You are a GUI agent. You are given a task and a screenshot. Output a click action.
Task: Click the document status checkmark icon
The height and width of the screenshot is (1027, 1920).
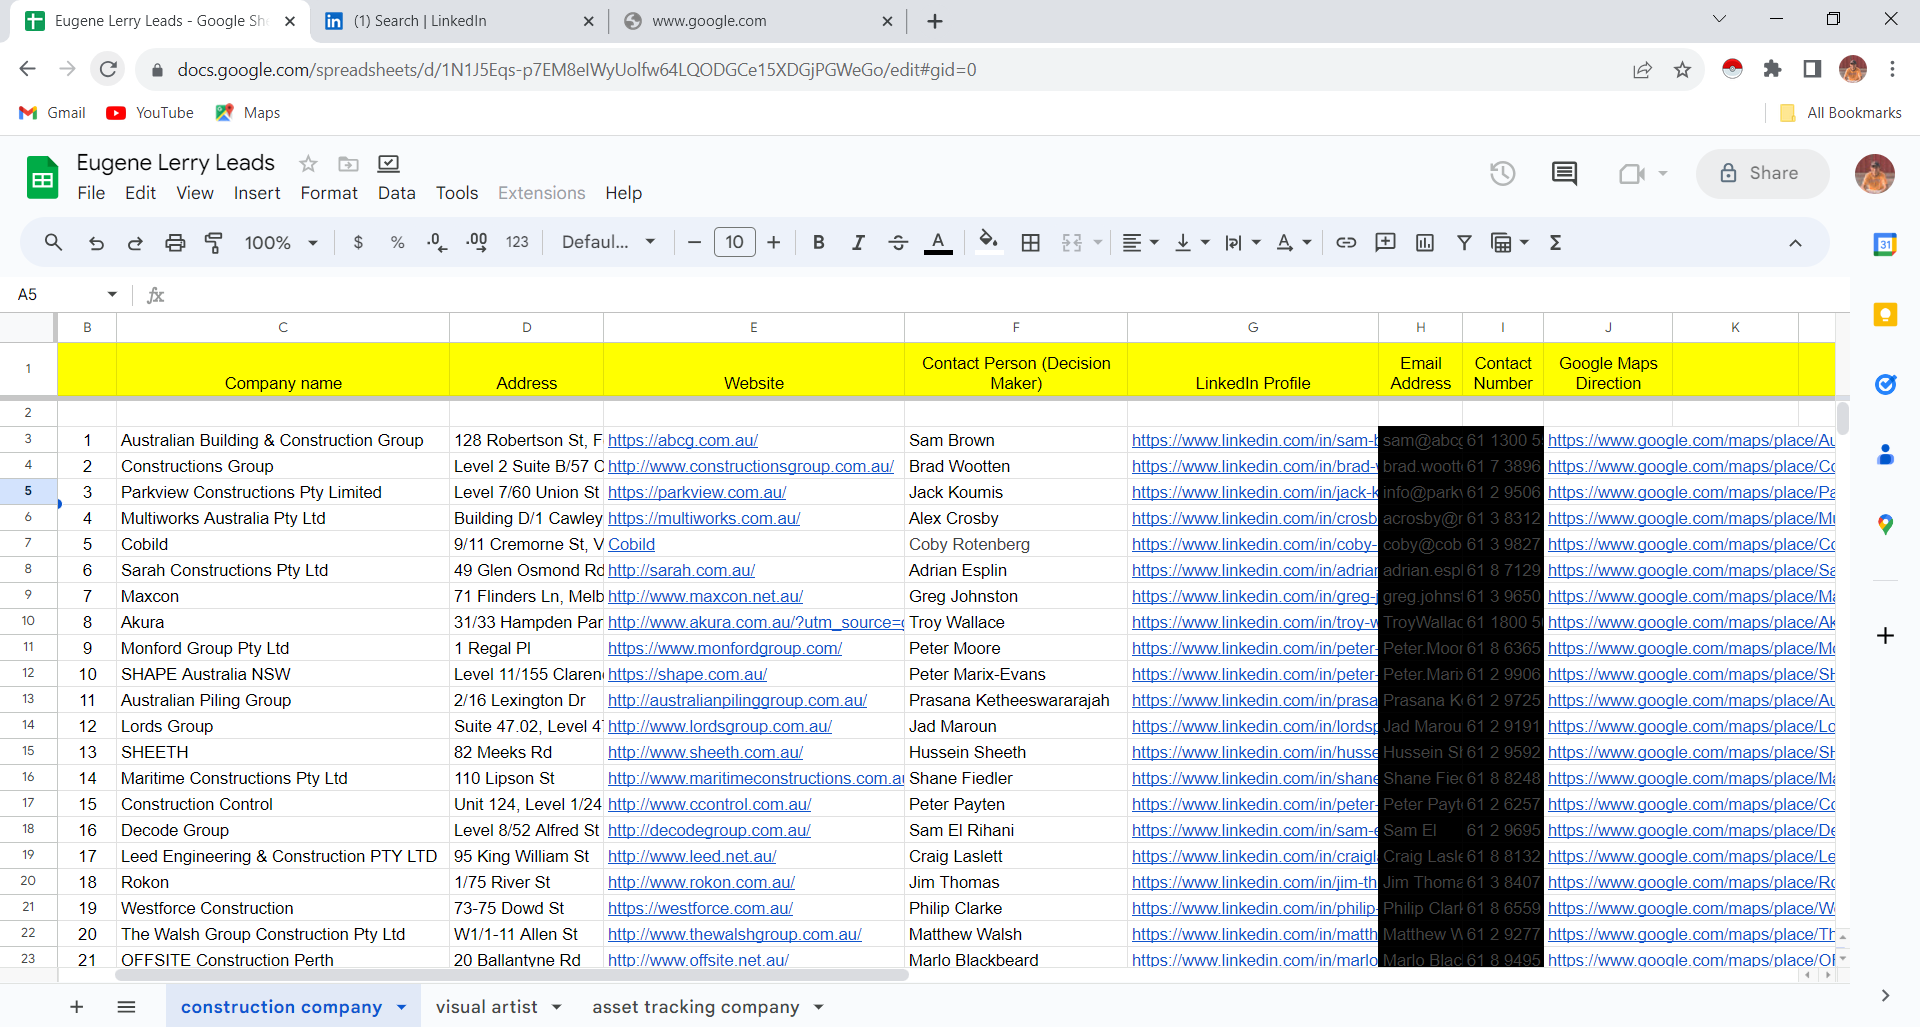tap(388, 163)
